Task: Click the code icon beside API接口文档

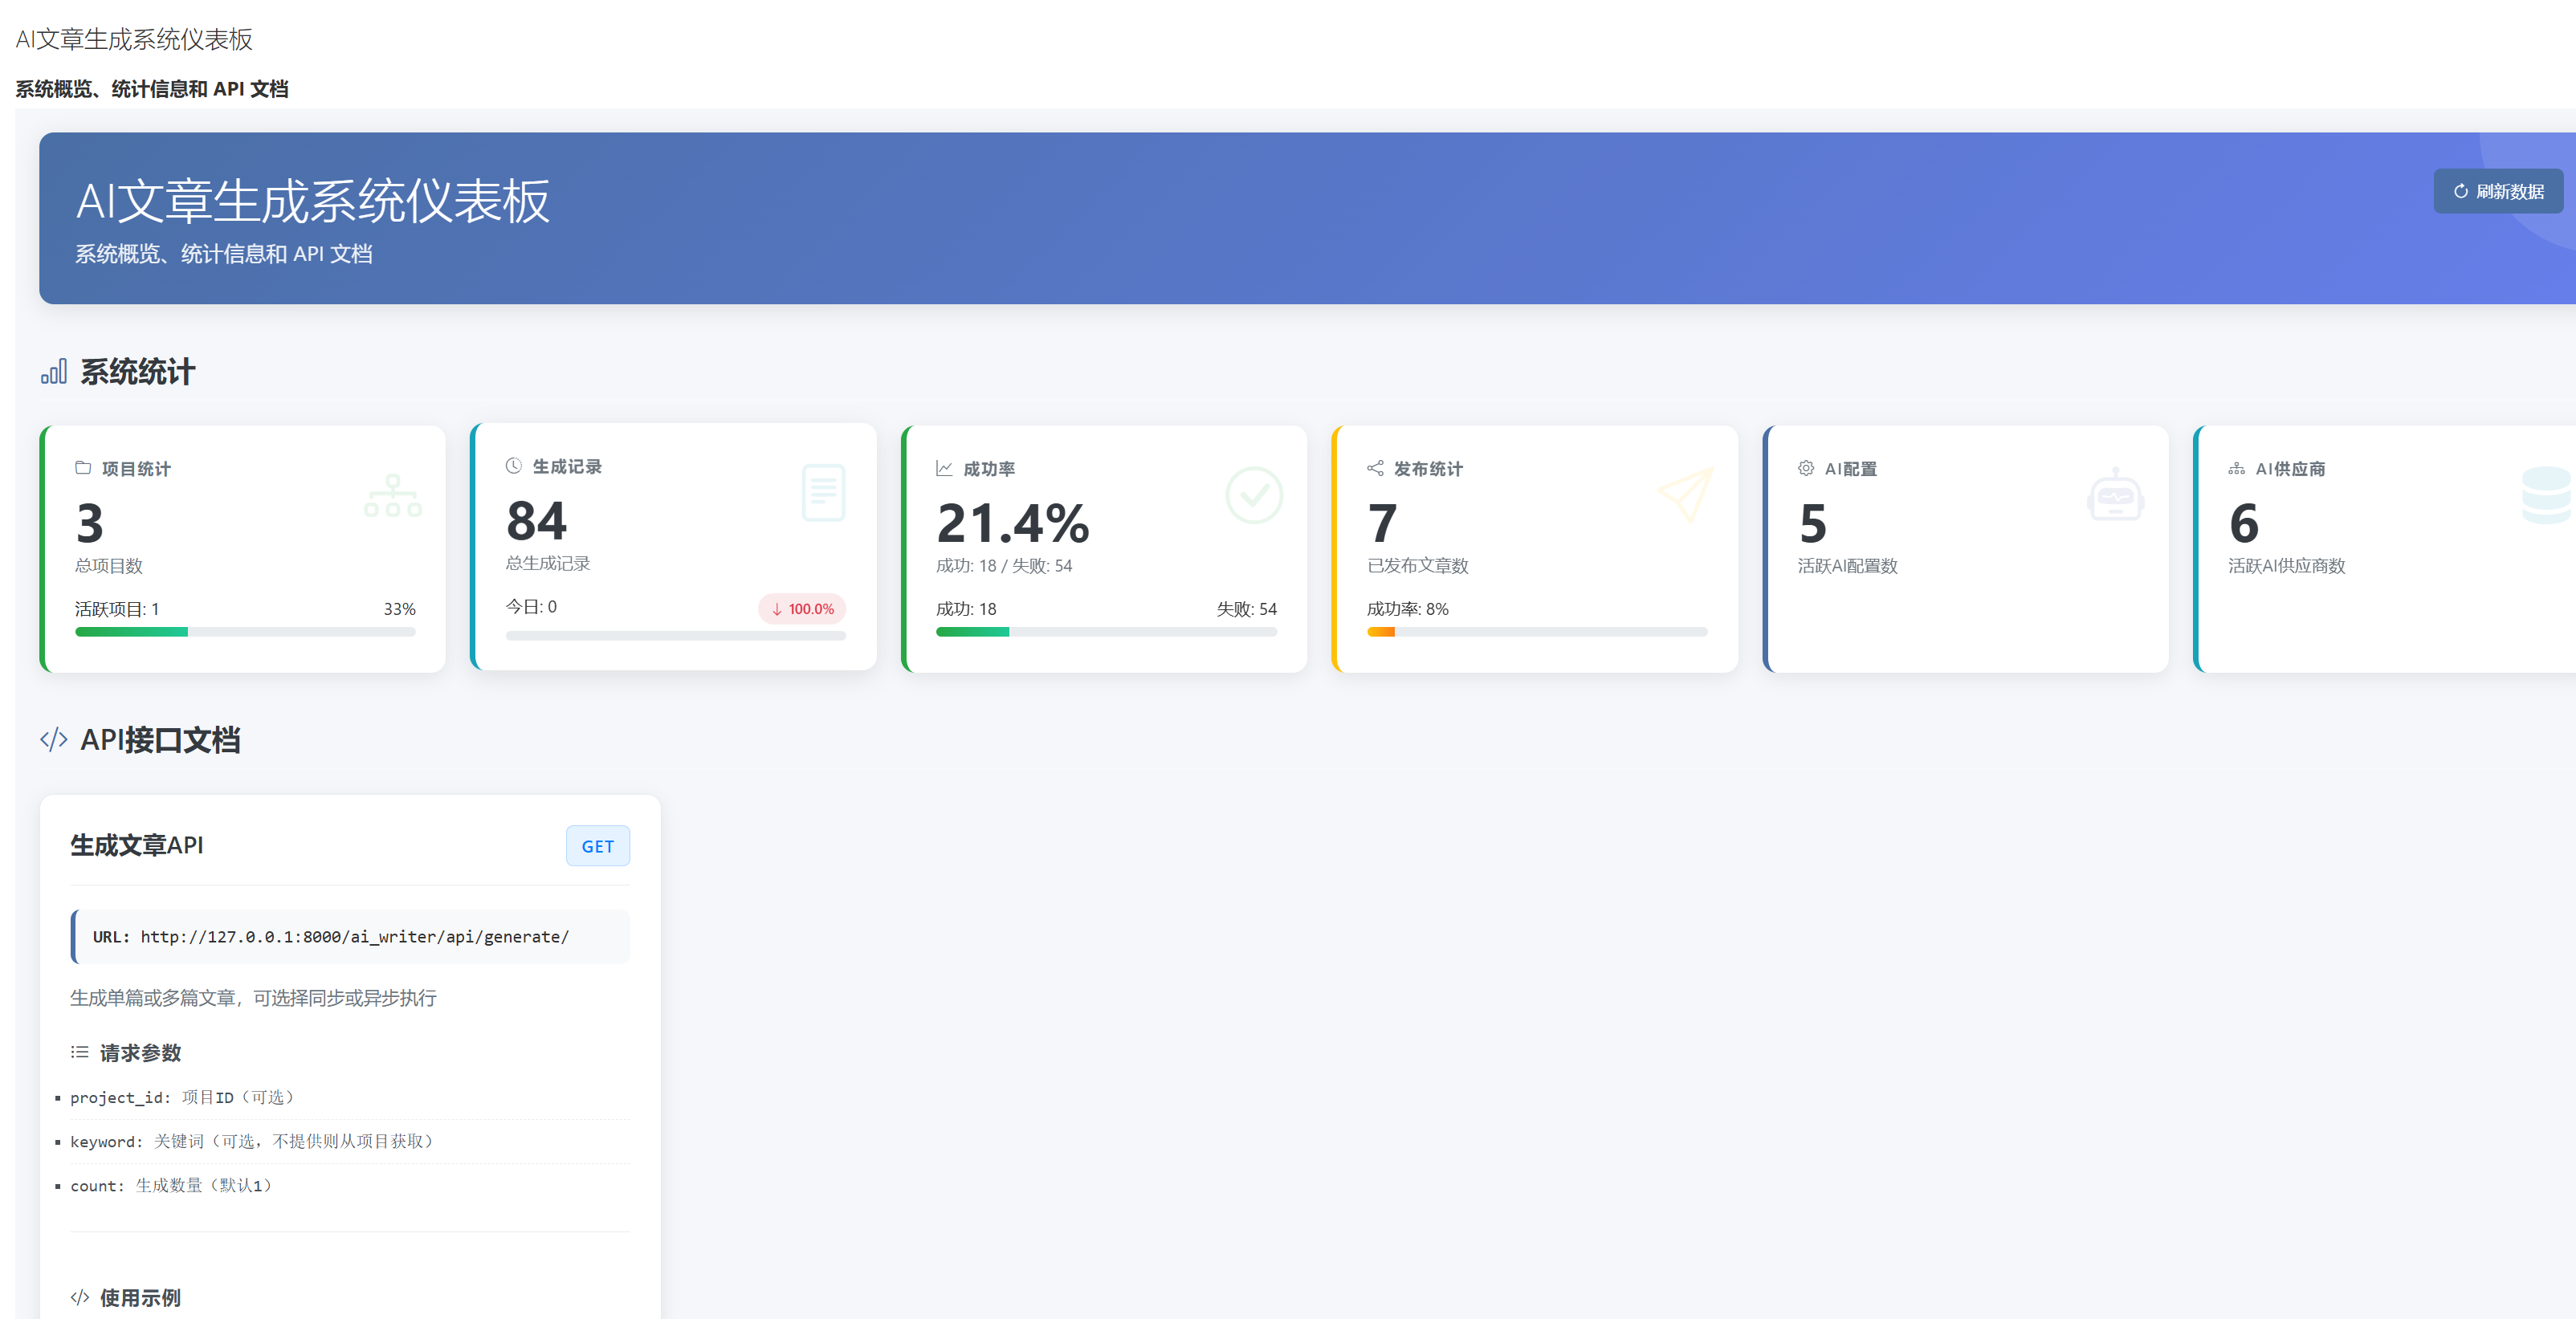Action: point(54,740)
